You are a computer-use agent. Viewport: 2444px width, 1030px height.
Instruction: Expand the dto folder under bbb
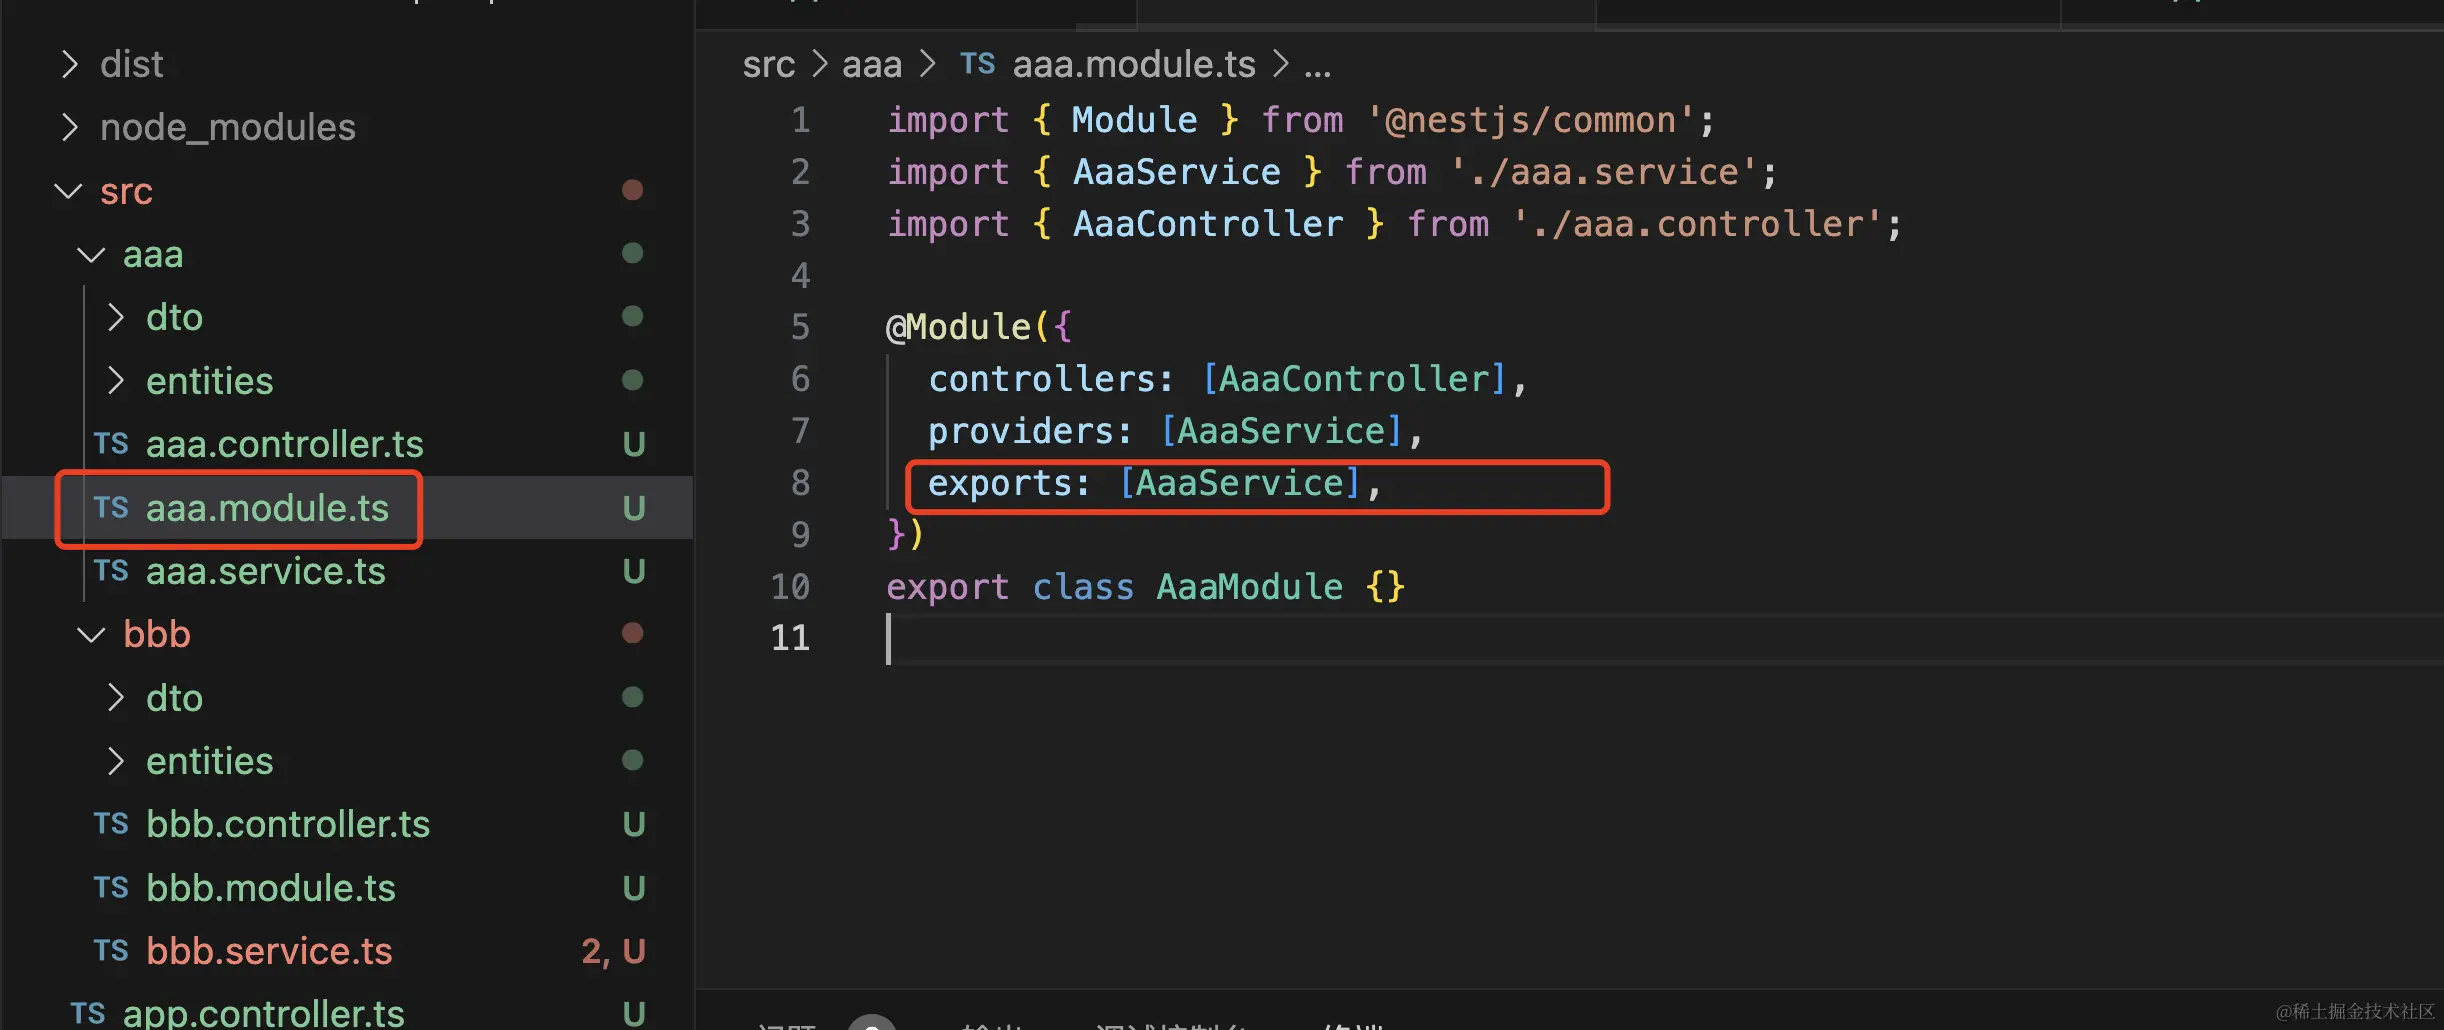click(116, 697)
